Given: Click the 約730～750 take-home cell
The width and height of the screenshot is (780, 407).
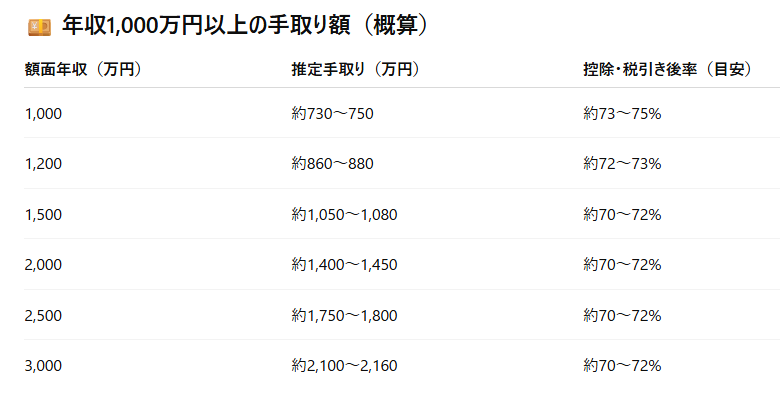Looking at the screenshot, I should [332, 114].
